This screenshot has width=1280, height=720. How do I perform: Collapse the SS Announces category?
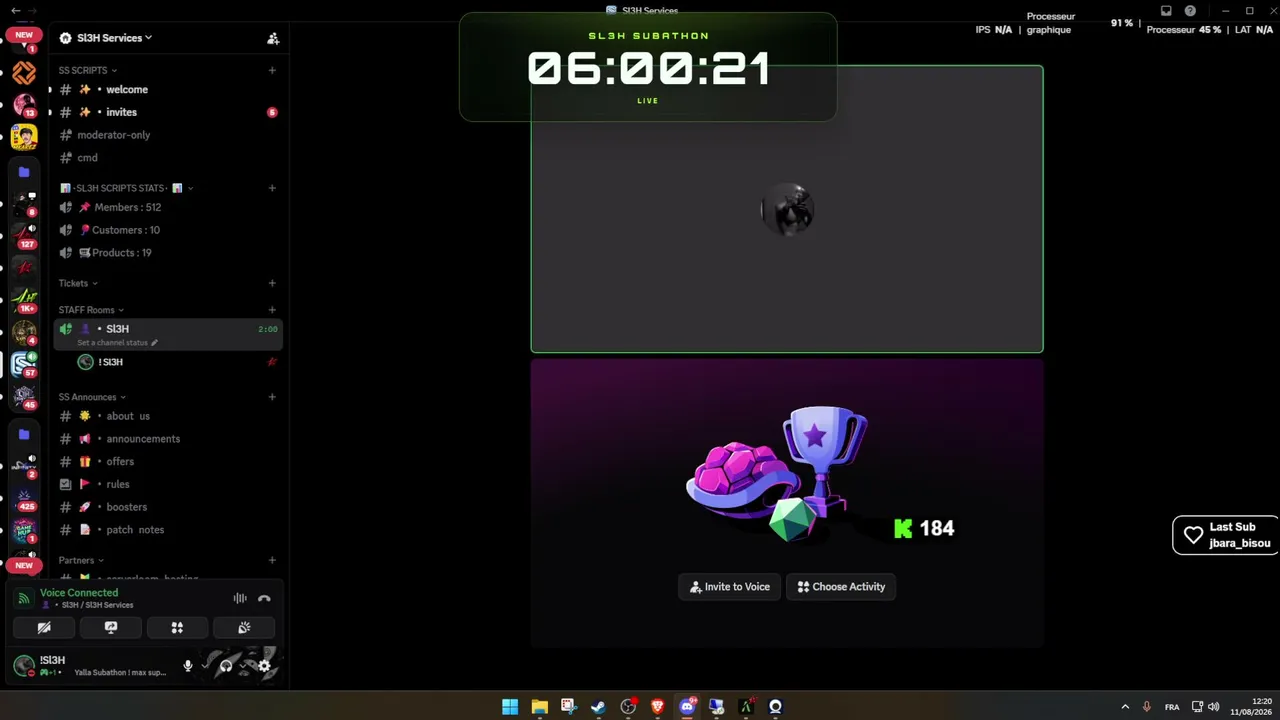(92, 397)
